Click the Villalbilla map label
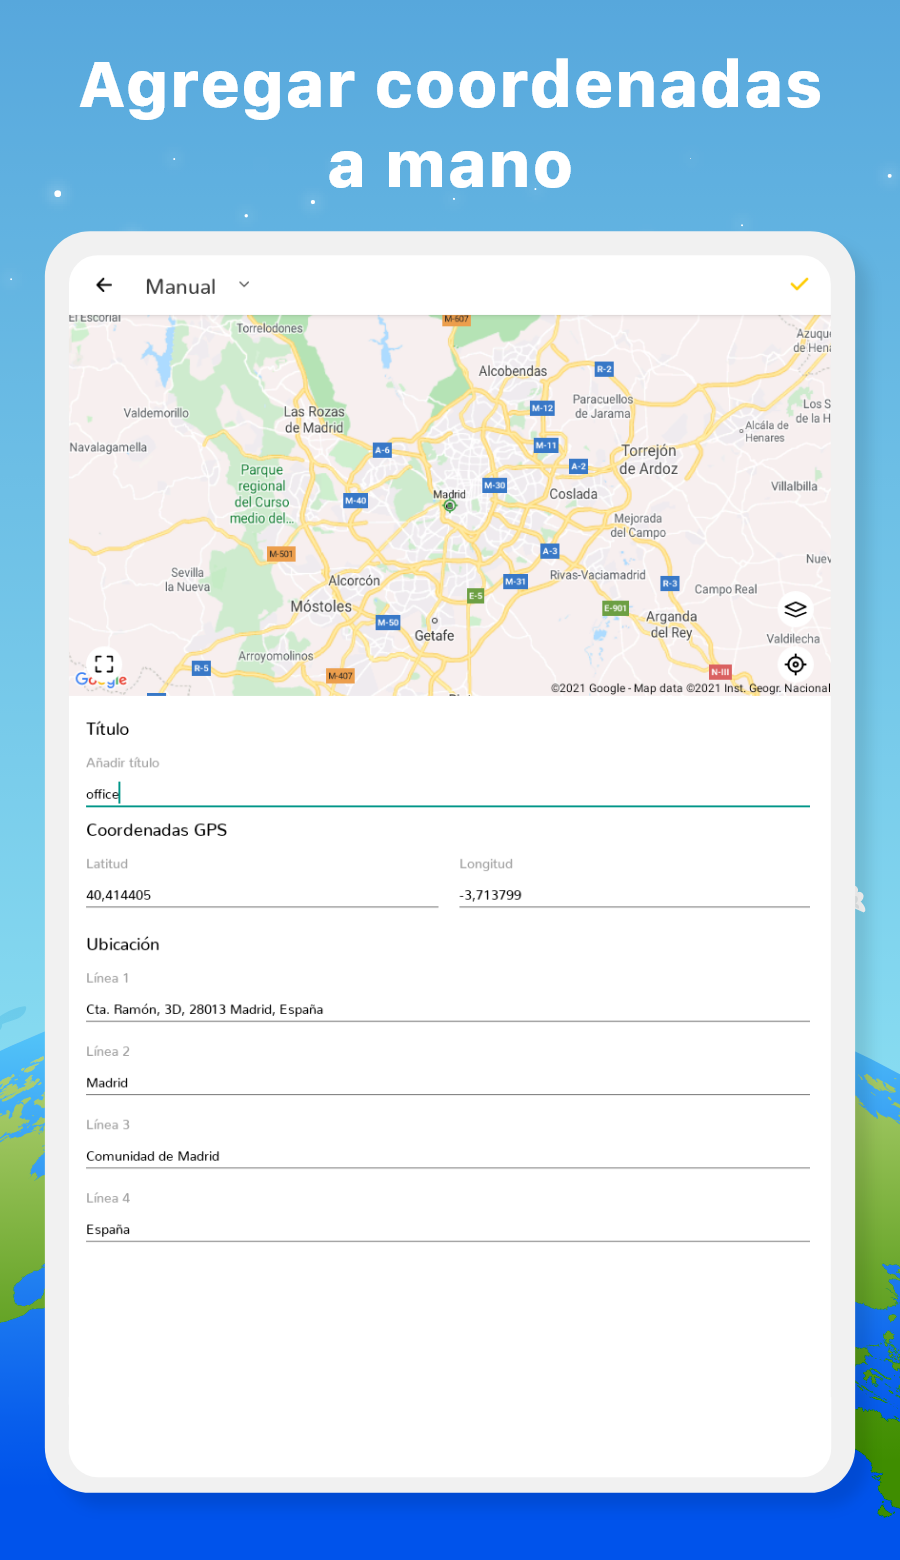 coord(794,486)
